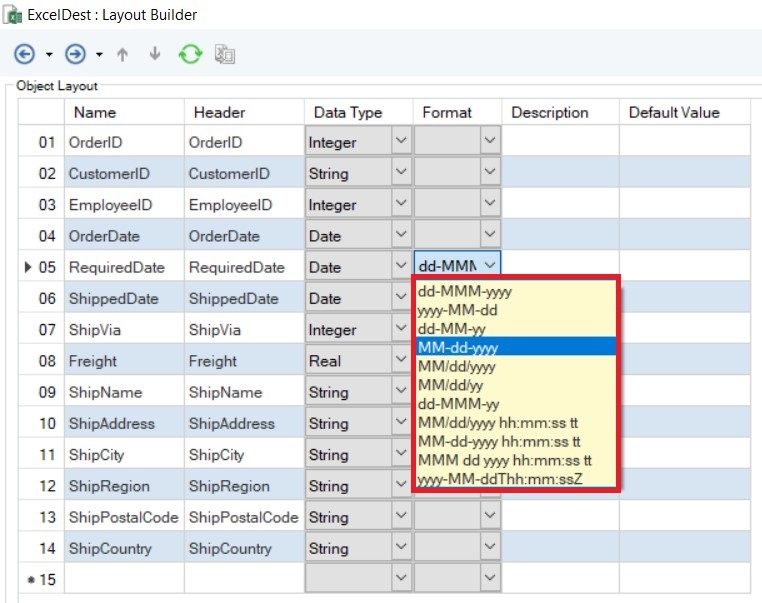This screenshot has width=762, height=603.
Task: Click the Description column header
Action: [x=550, y=112]
